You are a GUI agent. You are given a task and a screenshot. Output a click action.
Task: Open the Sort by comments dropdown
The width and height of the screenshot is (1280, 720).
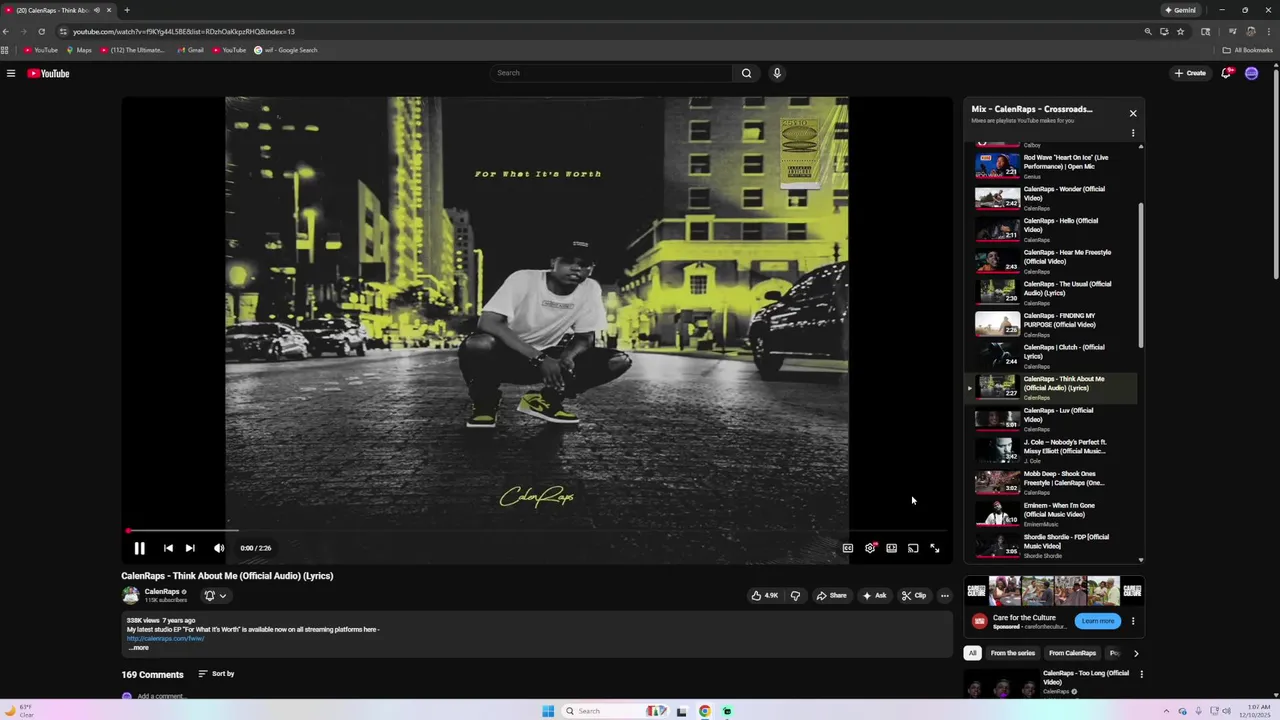point(216,674)
